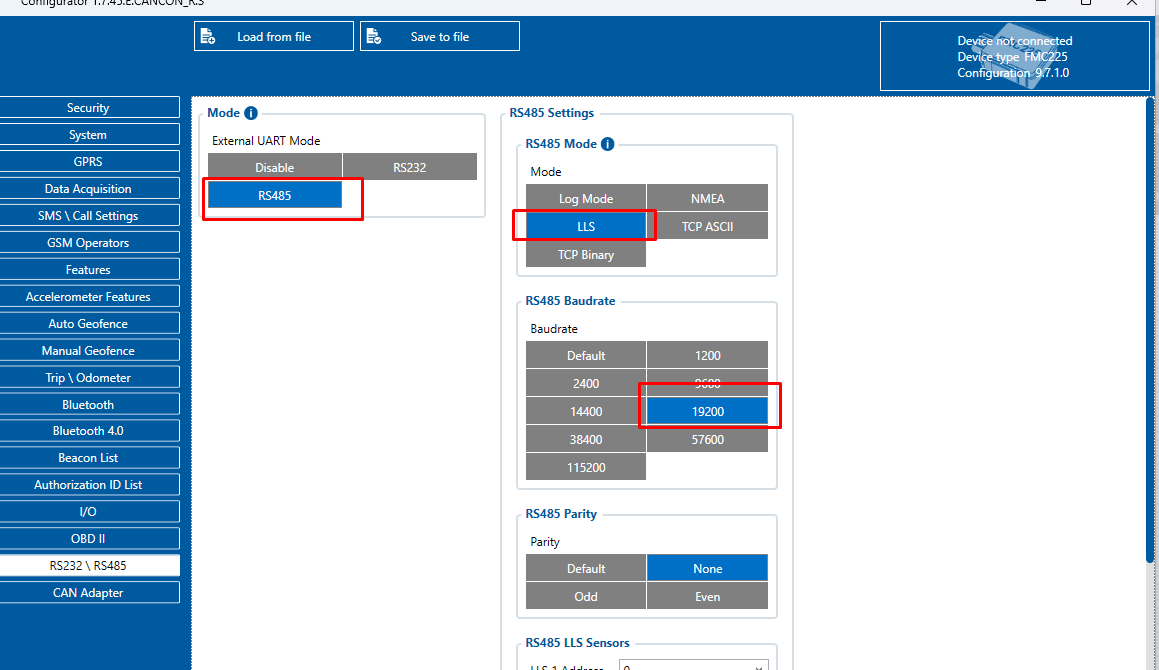
Task: Click the Save to file button
Action: pyautogui.click(x=439, y=37)
